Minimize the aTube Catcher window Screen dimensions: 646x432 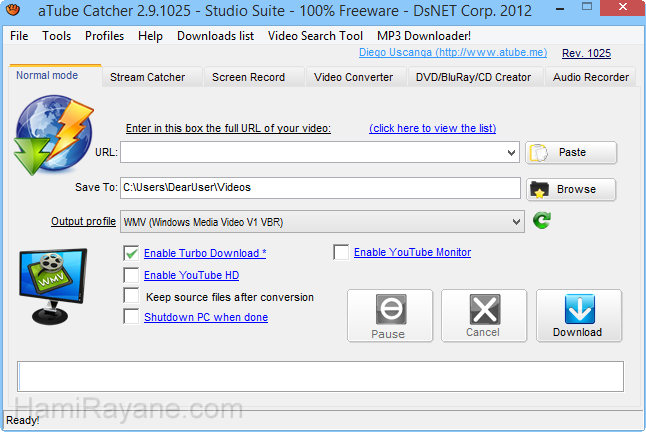pyautogui.click(x=559, y=8)
